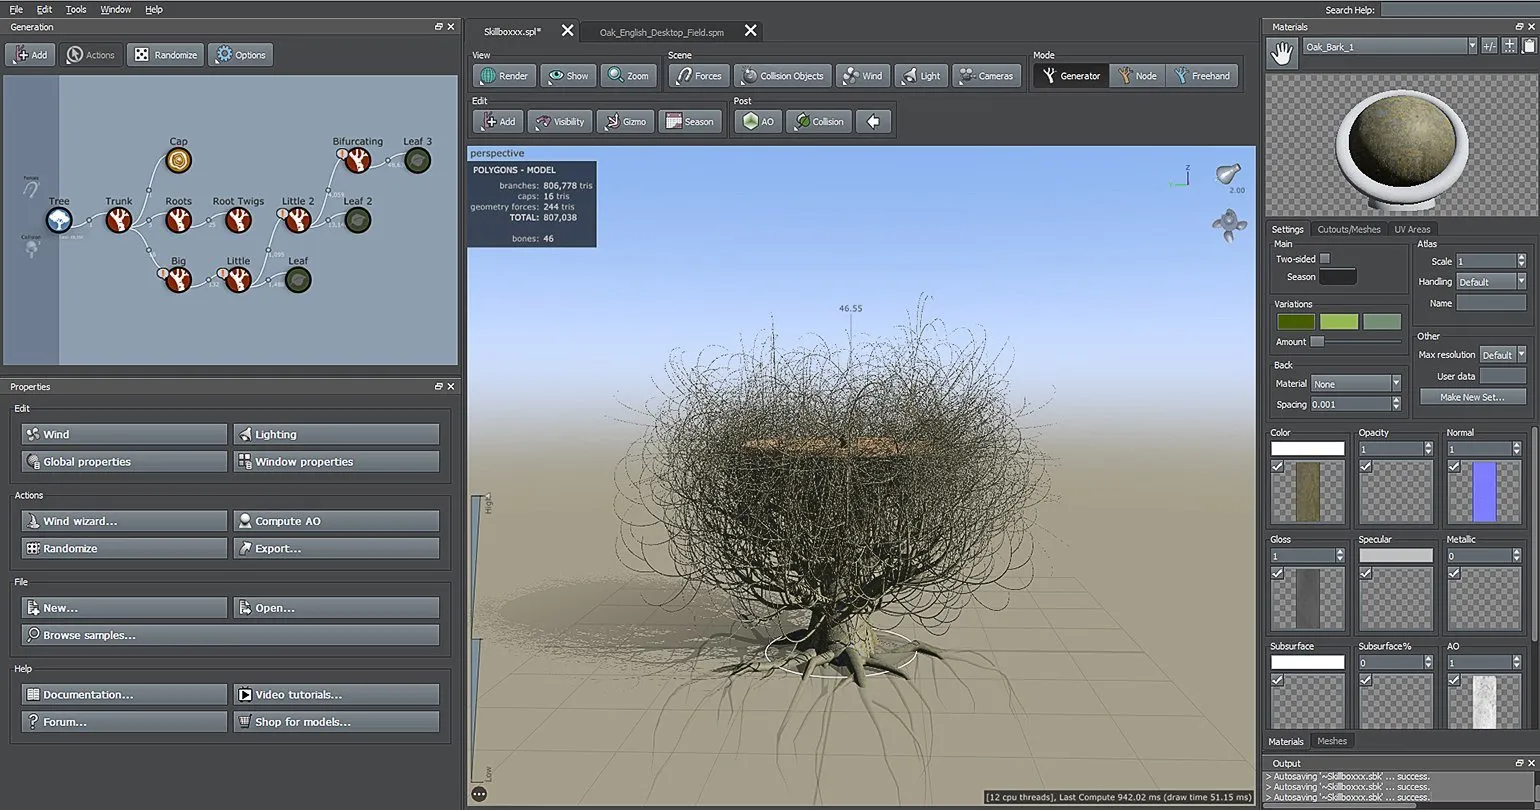Click the Render toolbar button
The height and width of the screenshot is (810, 1540).
[x=504, y=76]
